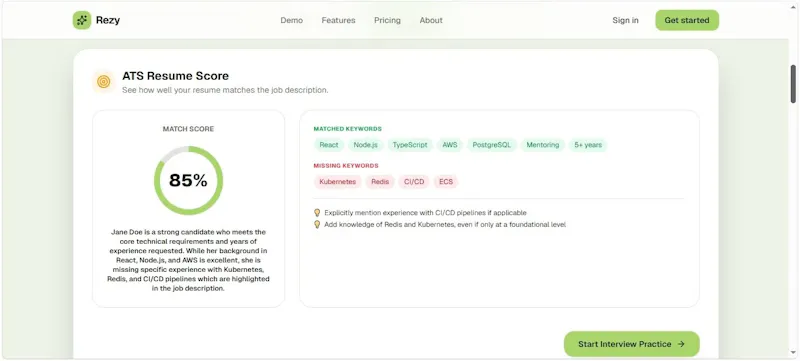Click the 'Explicitly mention experience with CI/CD' tip

[x=426, y=213]
